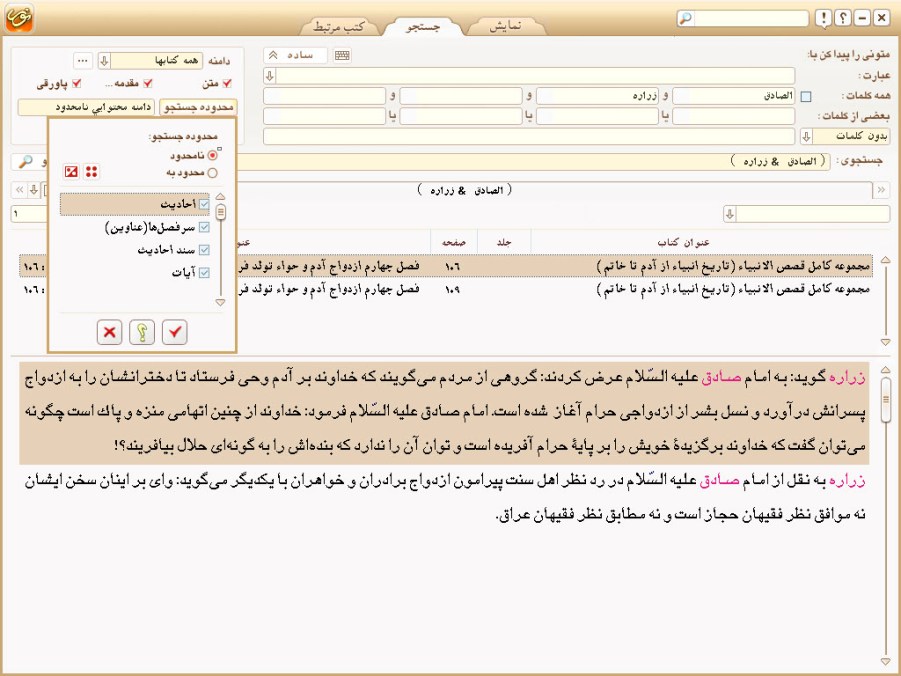
Task: Click the double-arrow button at left of results query bar
Action: coord(20,190)
